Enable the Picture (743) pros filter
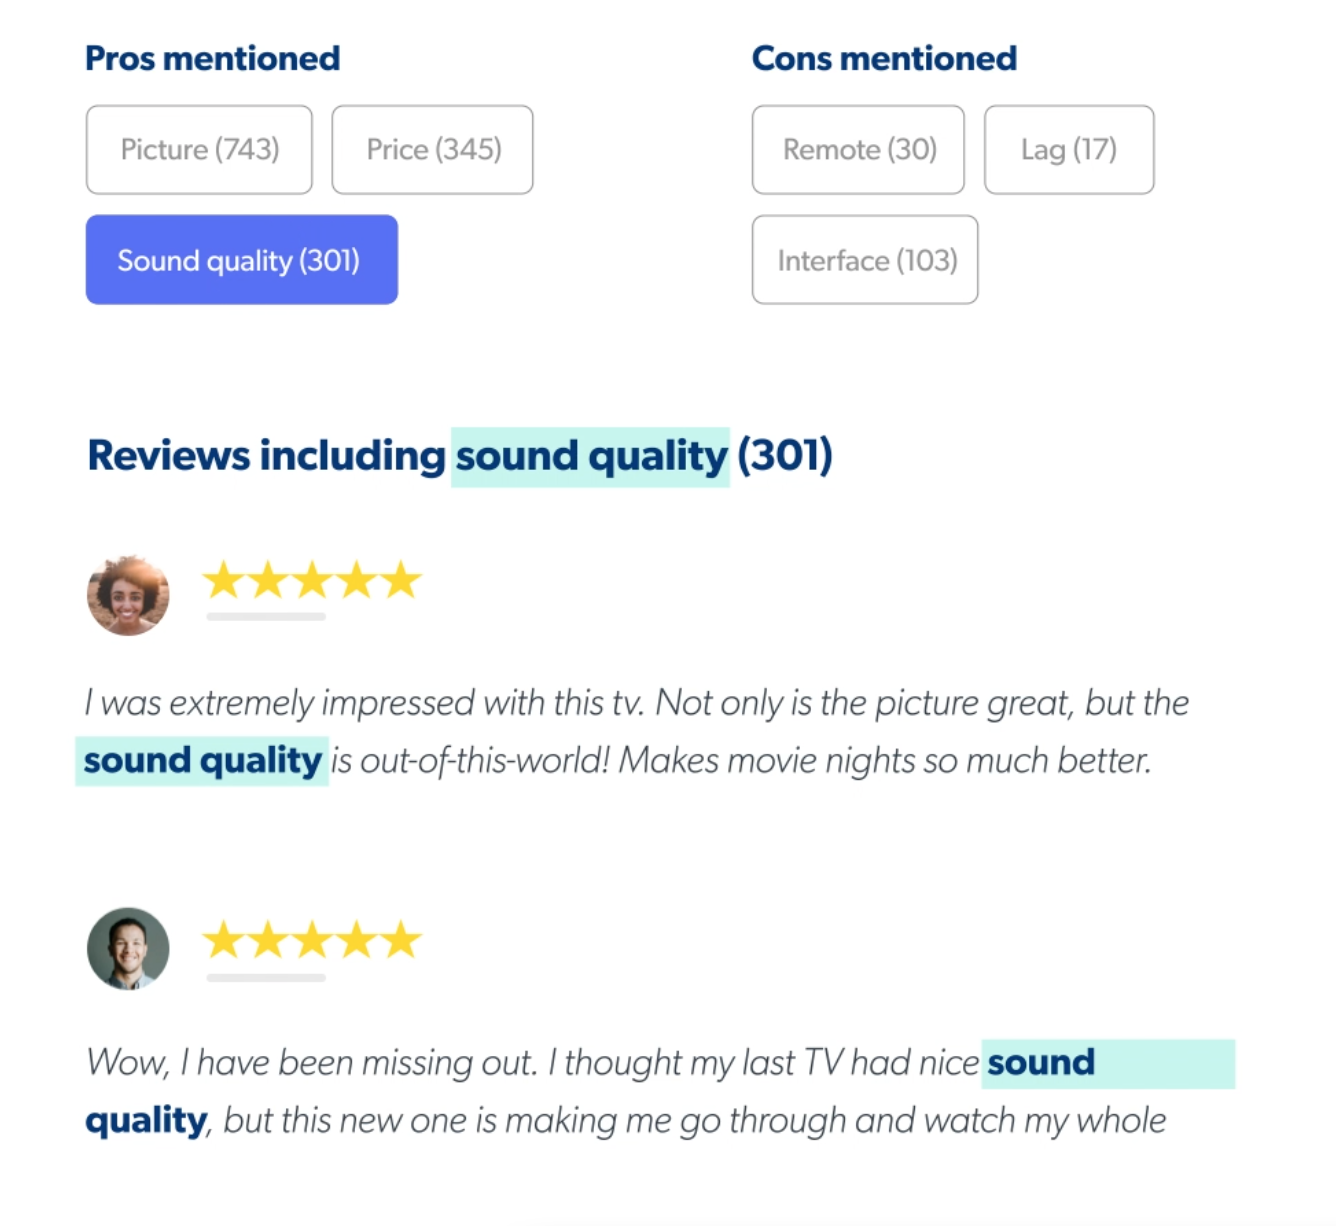1336x1226 pixels. pos(198,149)
